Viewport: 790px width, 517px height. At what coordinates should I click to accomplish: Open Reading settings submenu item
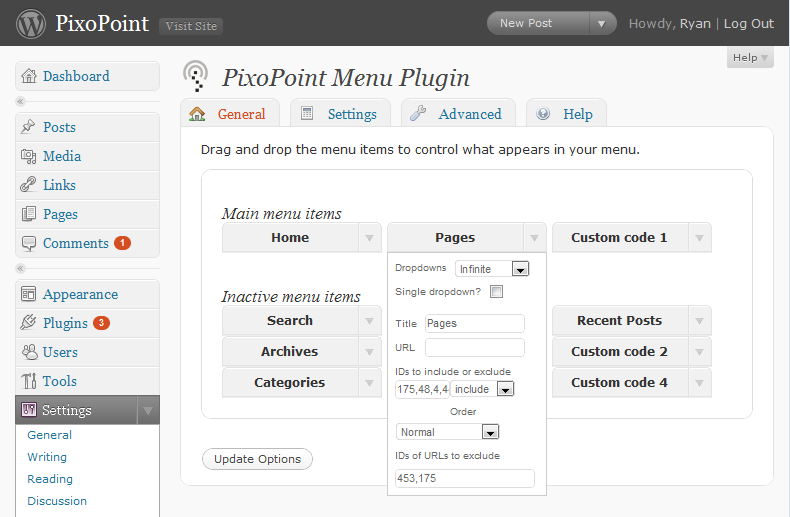tap(50, 479)
